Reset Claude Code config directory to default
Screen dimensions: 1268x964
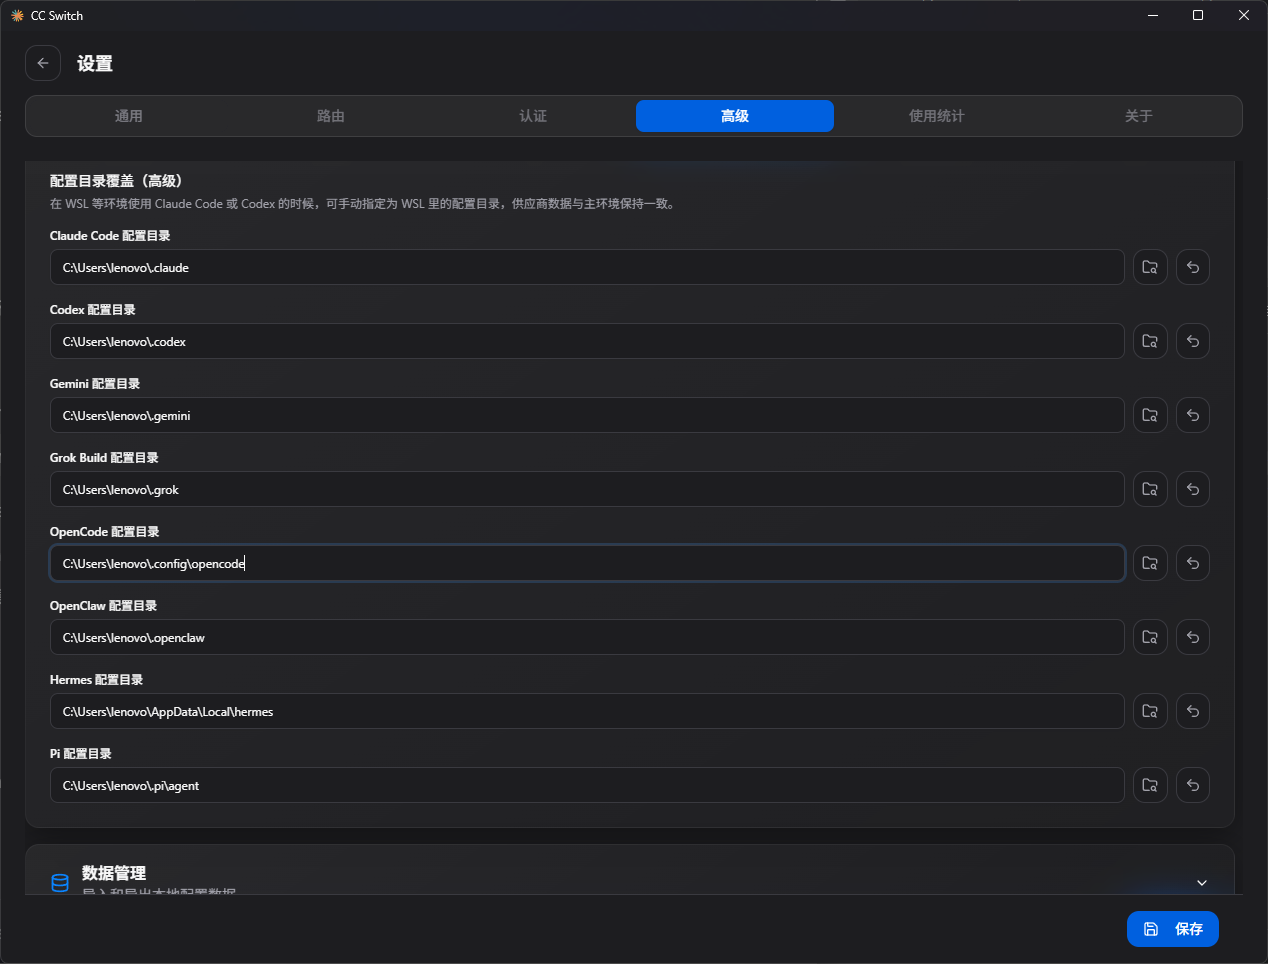[1193, 267]
